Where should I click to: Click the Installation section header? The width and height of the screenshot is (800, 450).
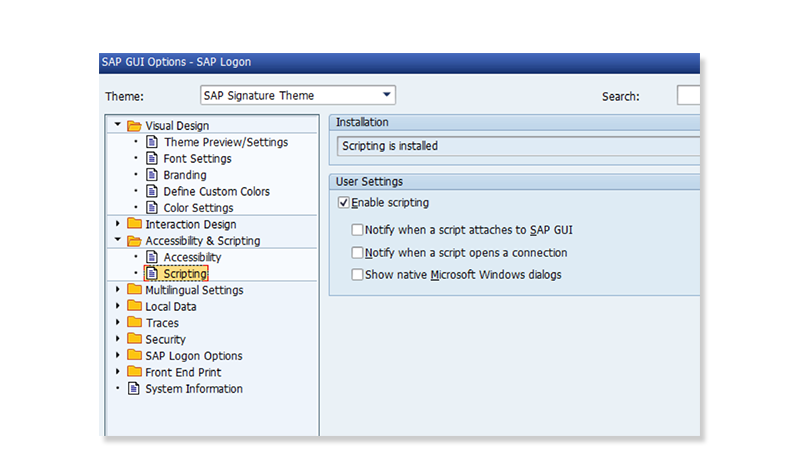tap(515, 122)
